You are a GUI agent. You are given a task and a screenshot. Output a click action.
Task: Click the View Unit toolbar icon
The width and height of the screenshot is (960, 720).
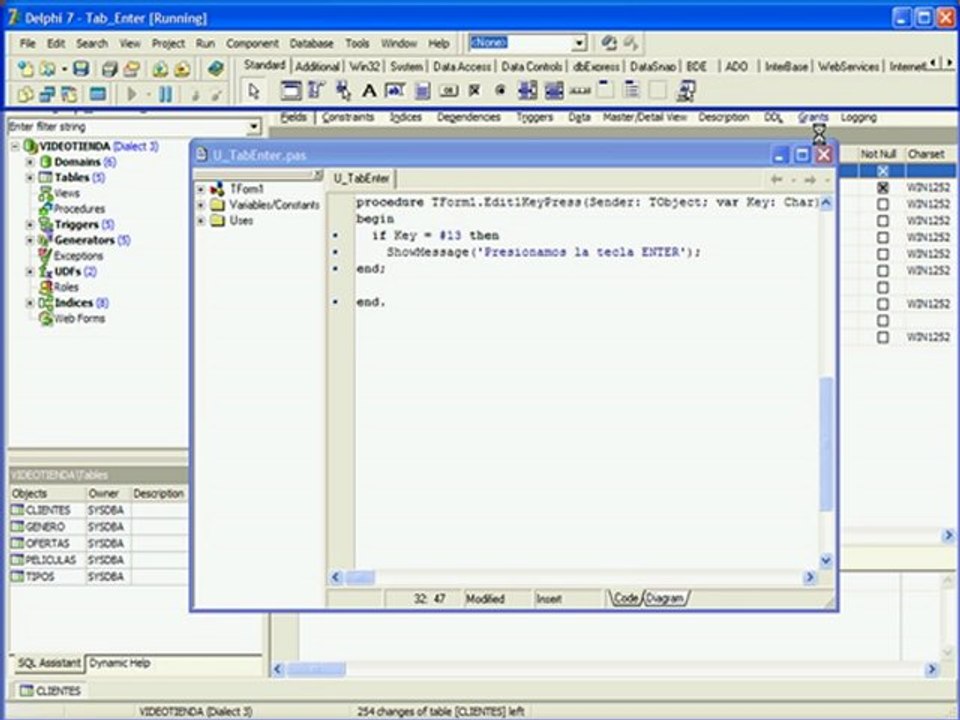[25, 94]
